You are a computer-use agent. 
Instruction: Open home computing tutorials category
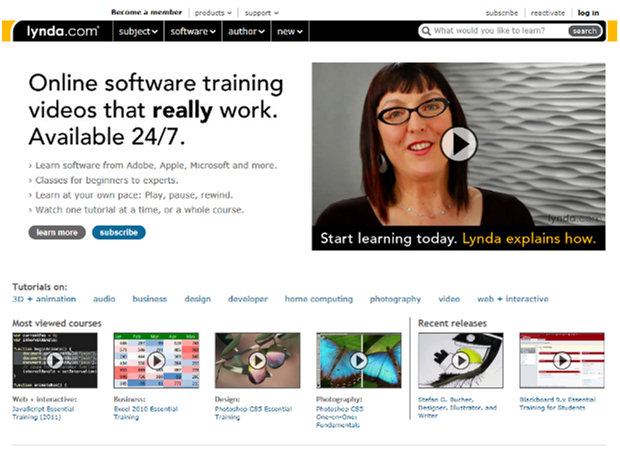coord(319,299)
